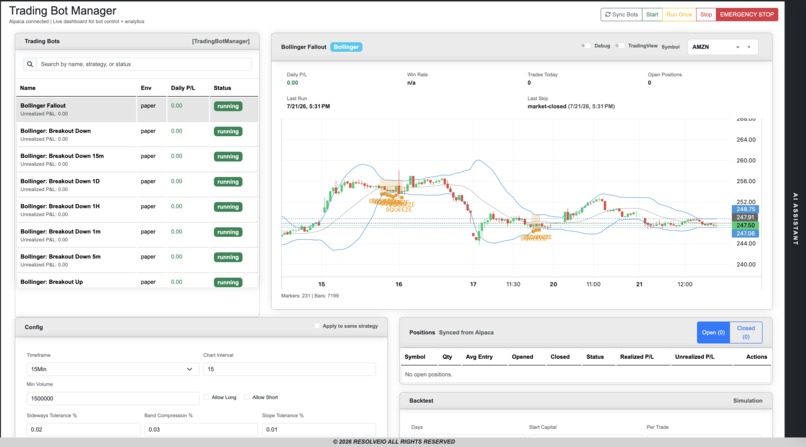Select the Bollinger Fallout bot row

coord(137,109)
